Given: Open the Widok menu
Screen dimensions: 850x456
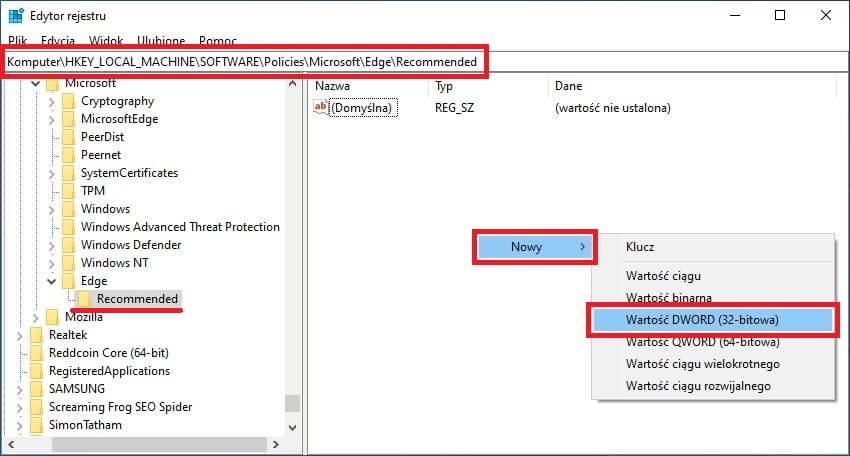Looking at the screenshot, I should (106, 41).
